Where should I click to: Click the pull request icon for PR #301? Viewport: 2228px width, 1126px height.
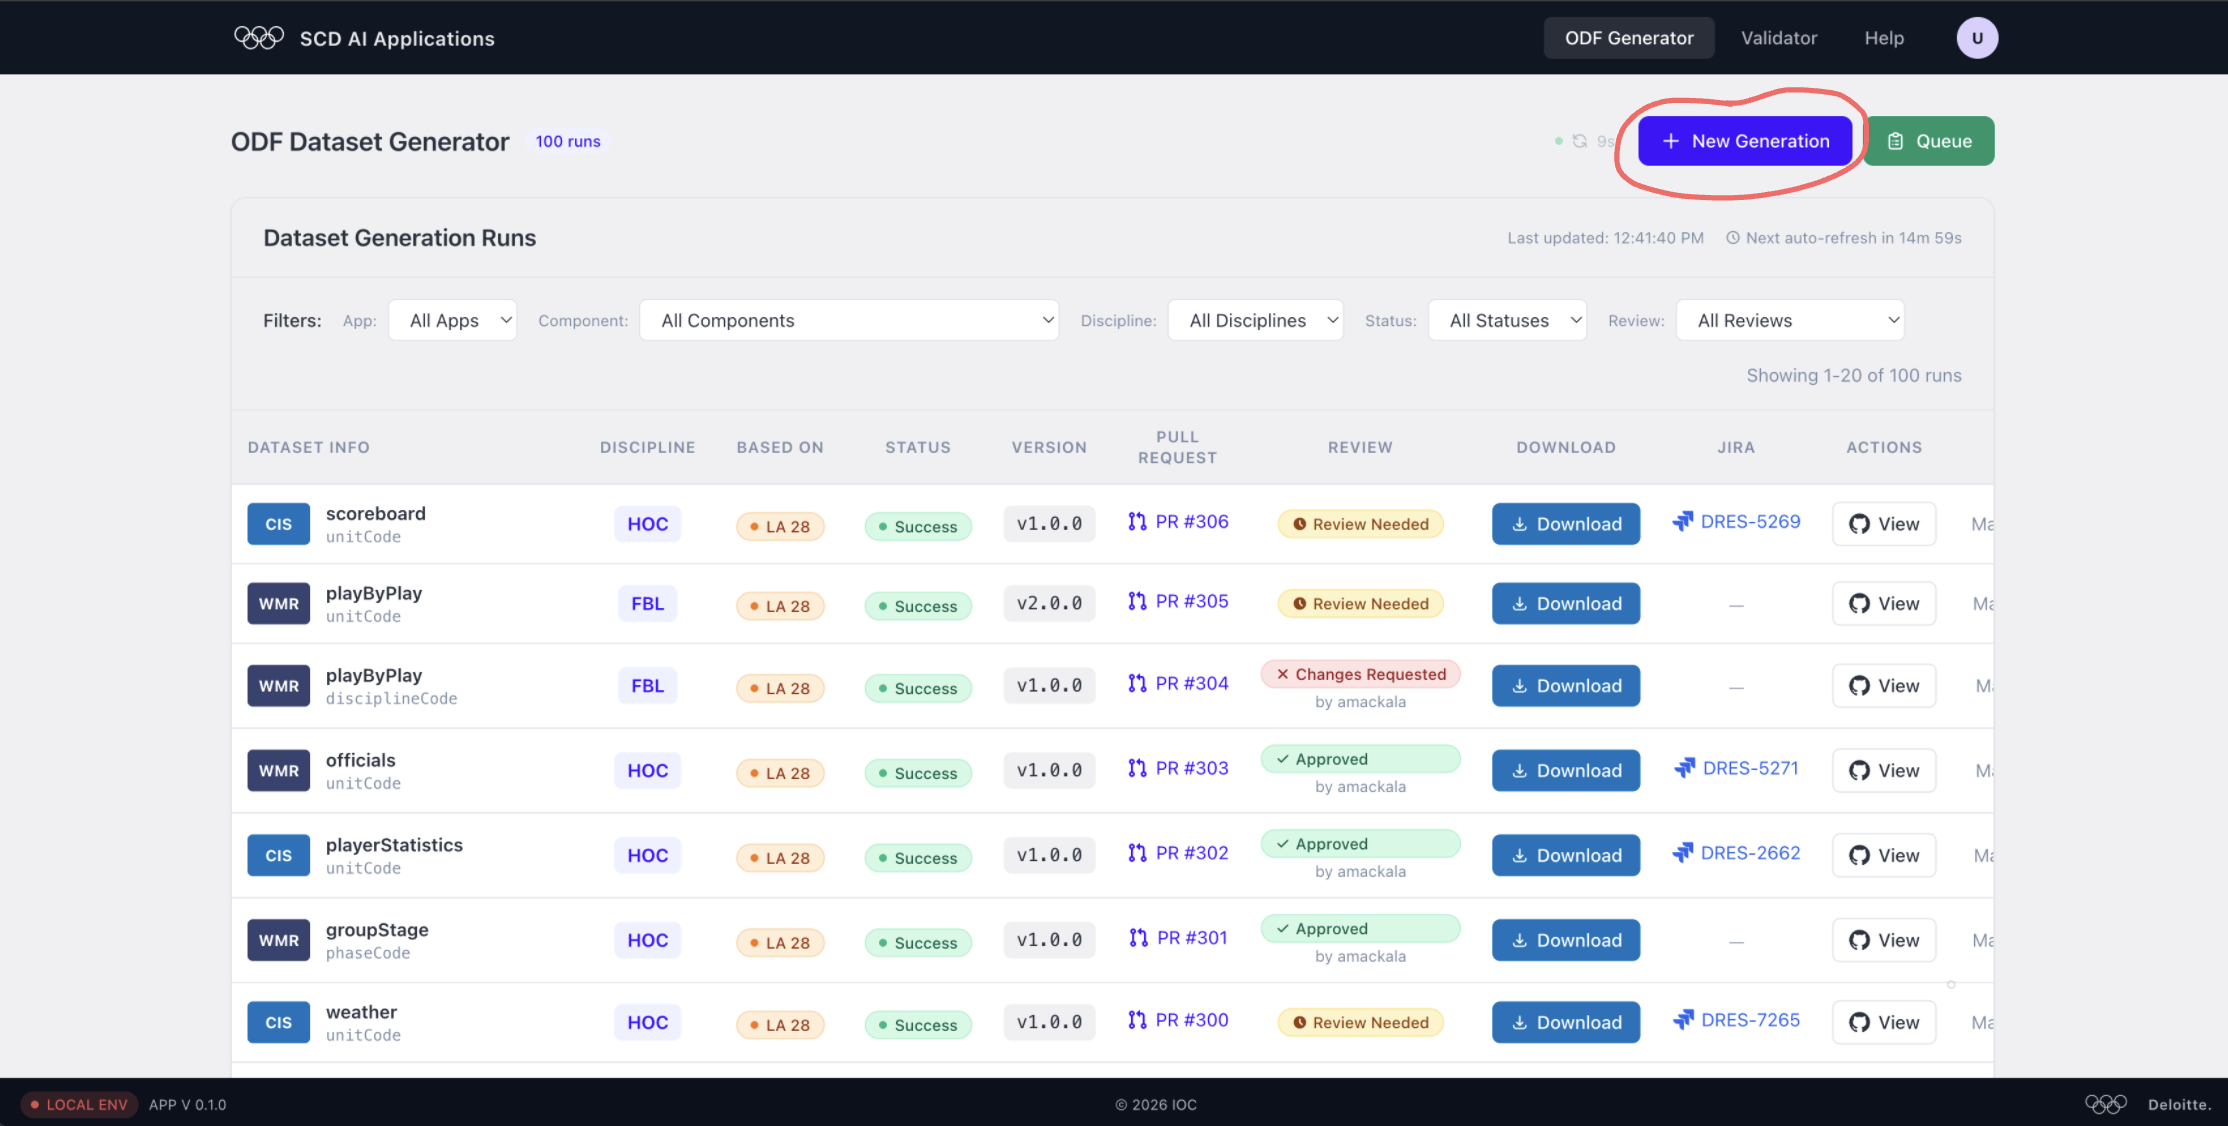click(1139, 938)
